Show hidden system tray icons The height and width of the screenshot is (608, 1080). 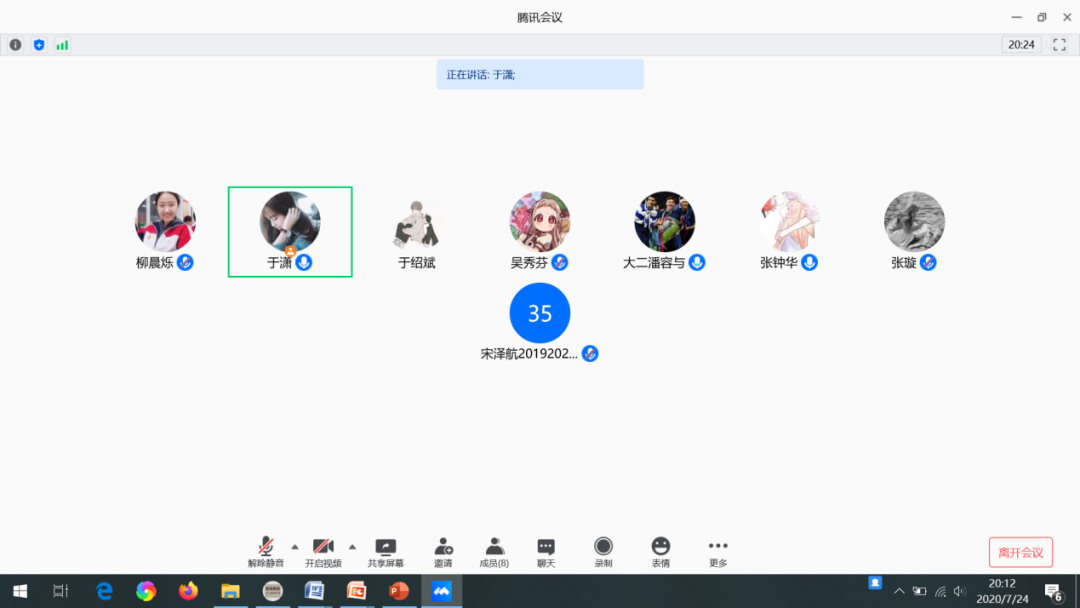pos(898,591)
